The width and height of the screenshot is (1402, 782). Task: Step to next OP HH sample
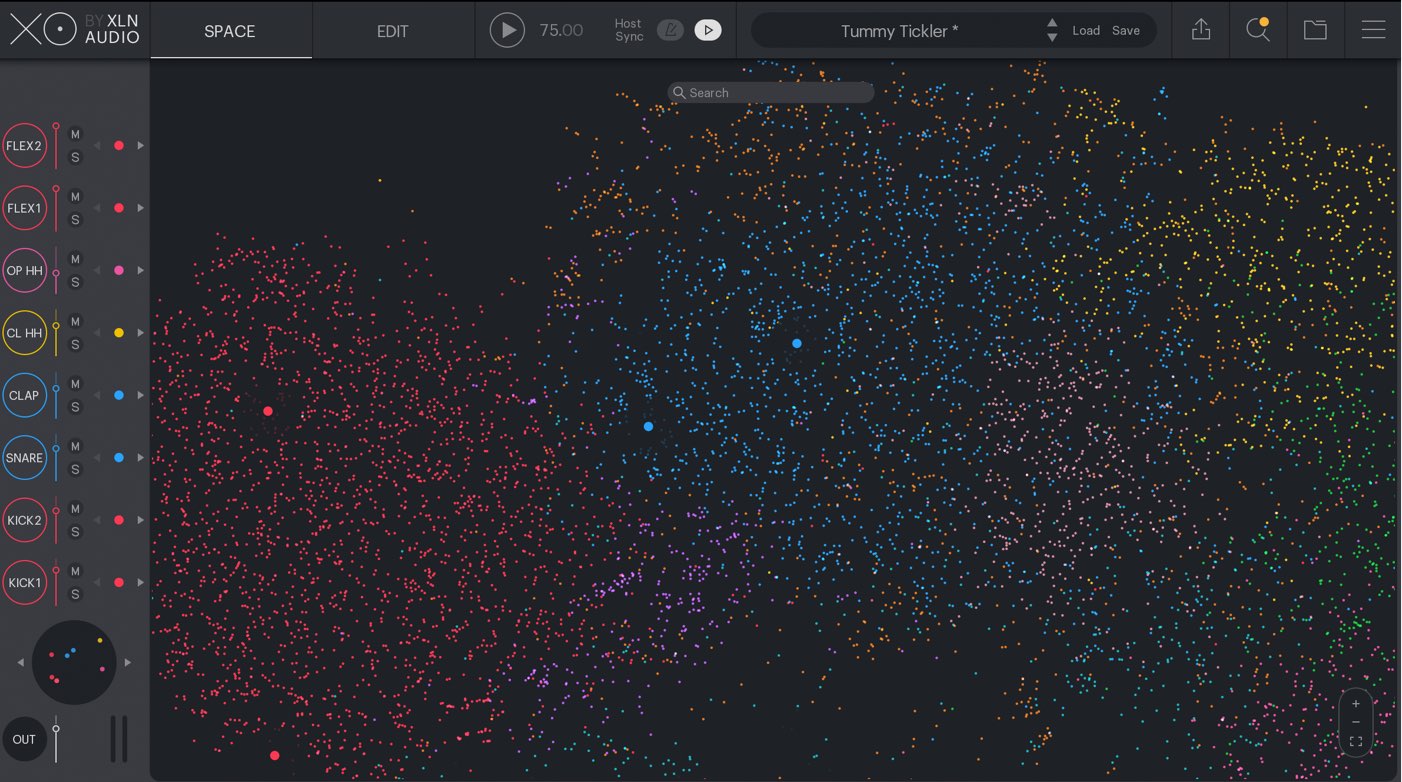click(140, 271)
